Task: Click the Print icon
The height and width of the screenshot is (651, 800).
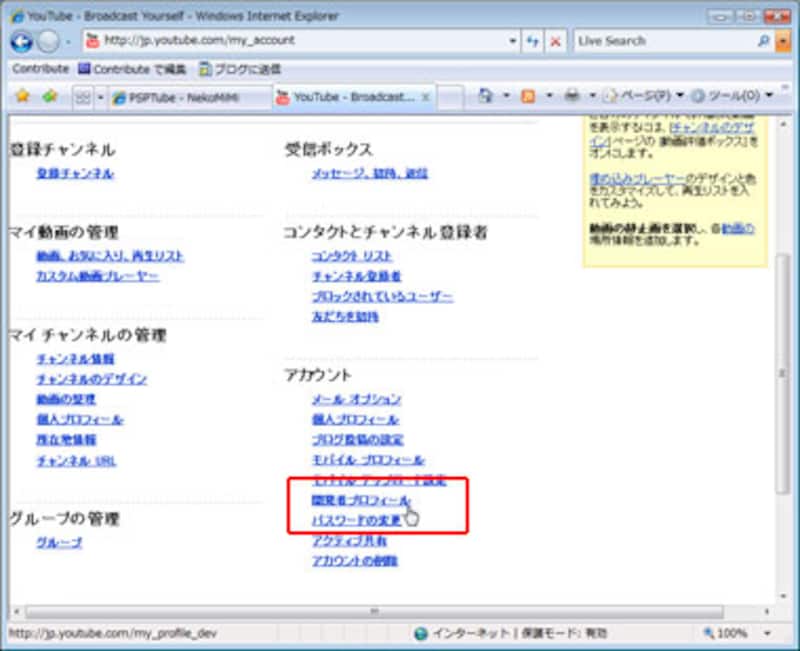Action: click(x=571, y=97)
